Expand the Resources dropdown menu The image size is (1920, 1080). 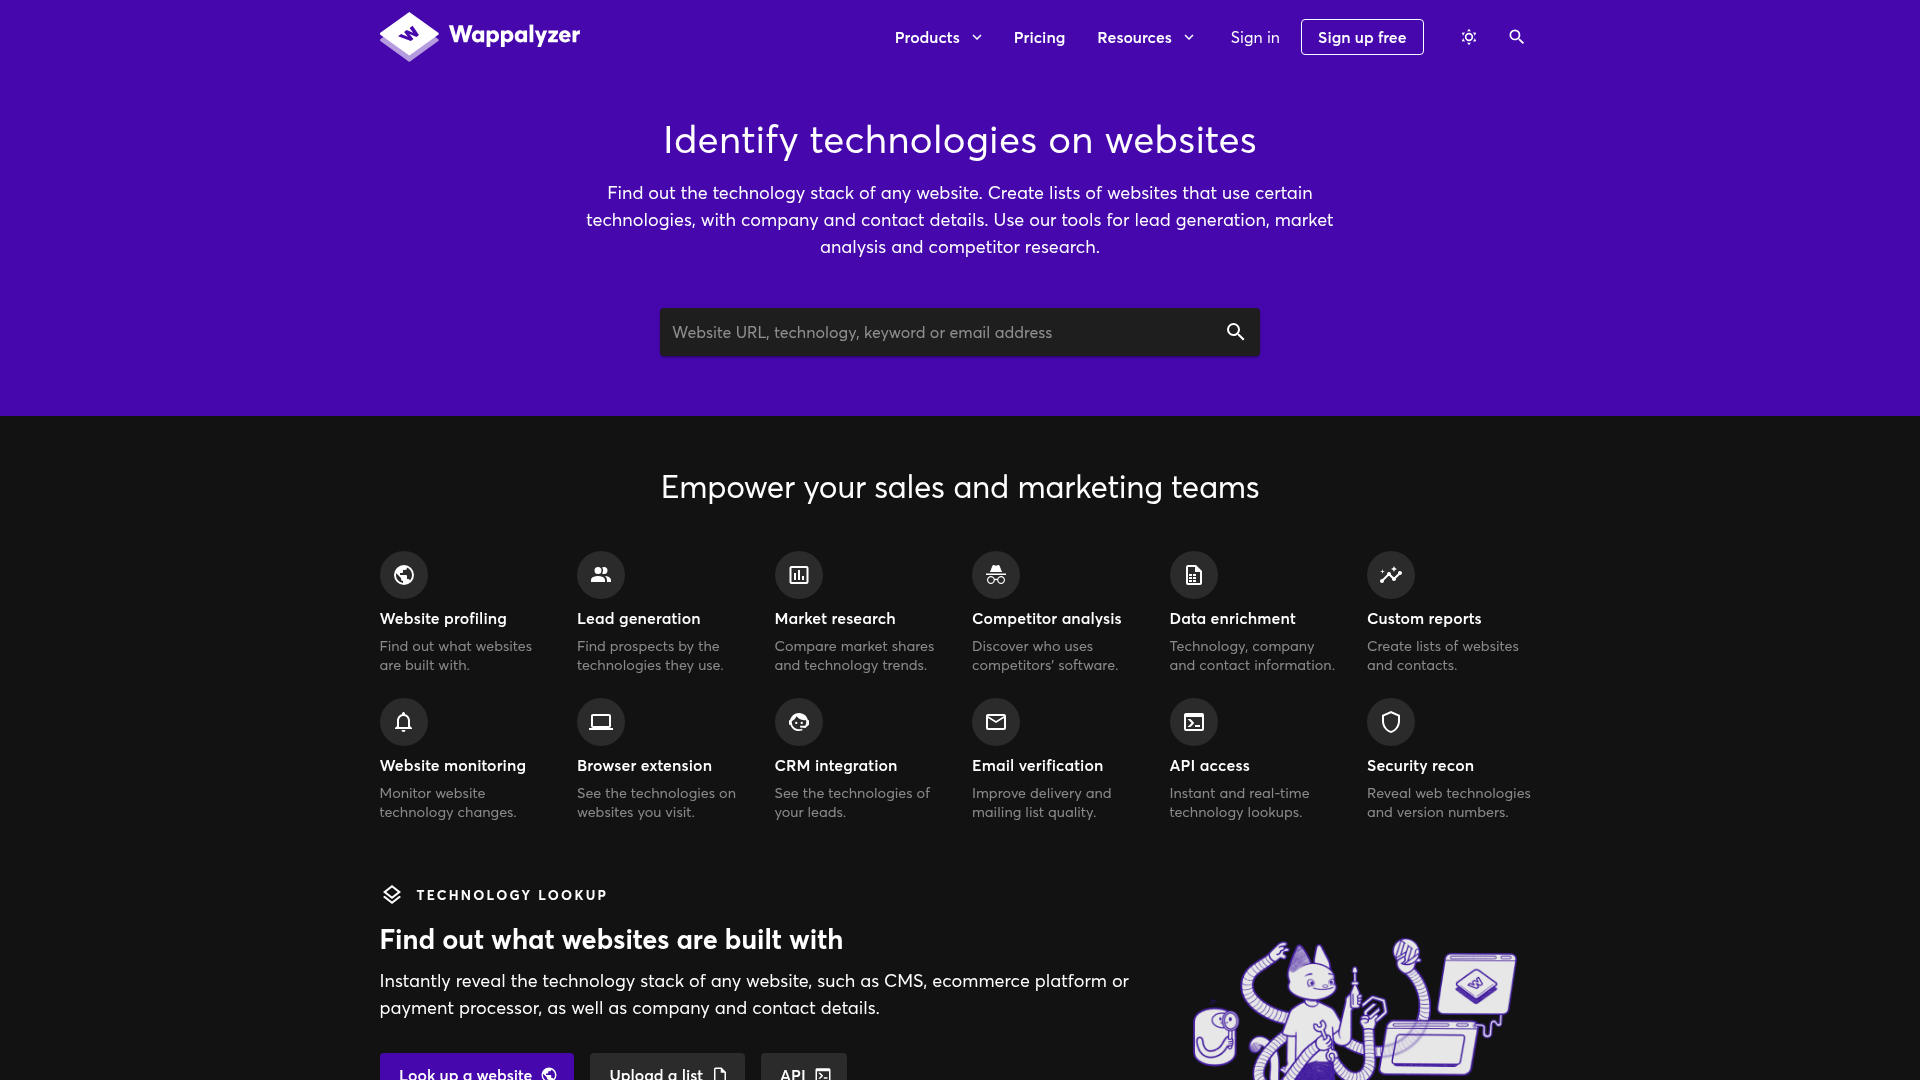1146,37
